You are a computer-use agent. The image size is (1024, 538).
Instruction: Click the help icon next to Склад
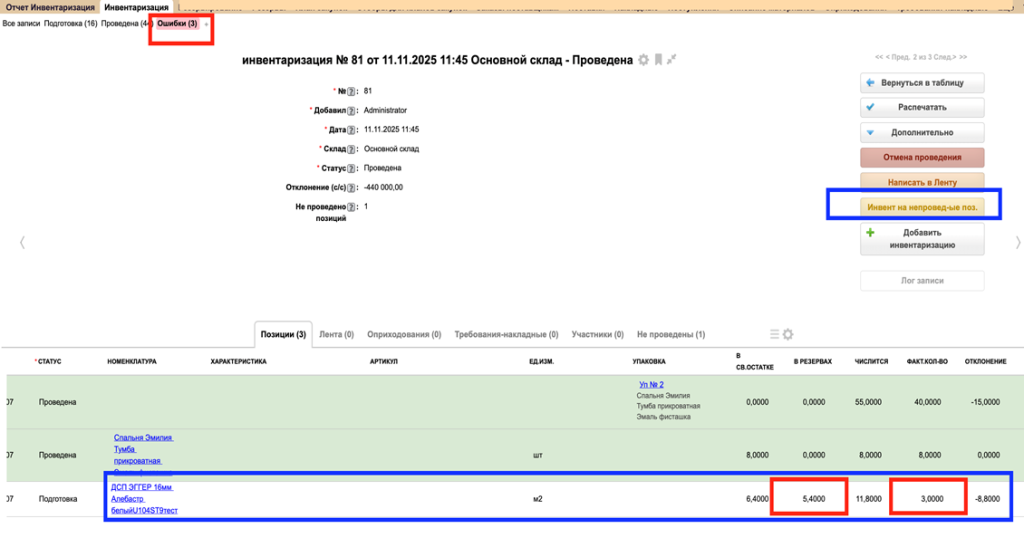(352, 149)
